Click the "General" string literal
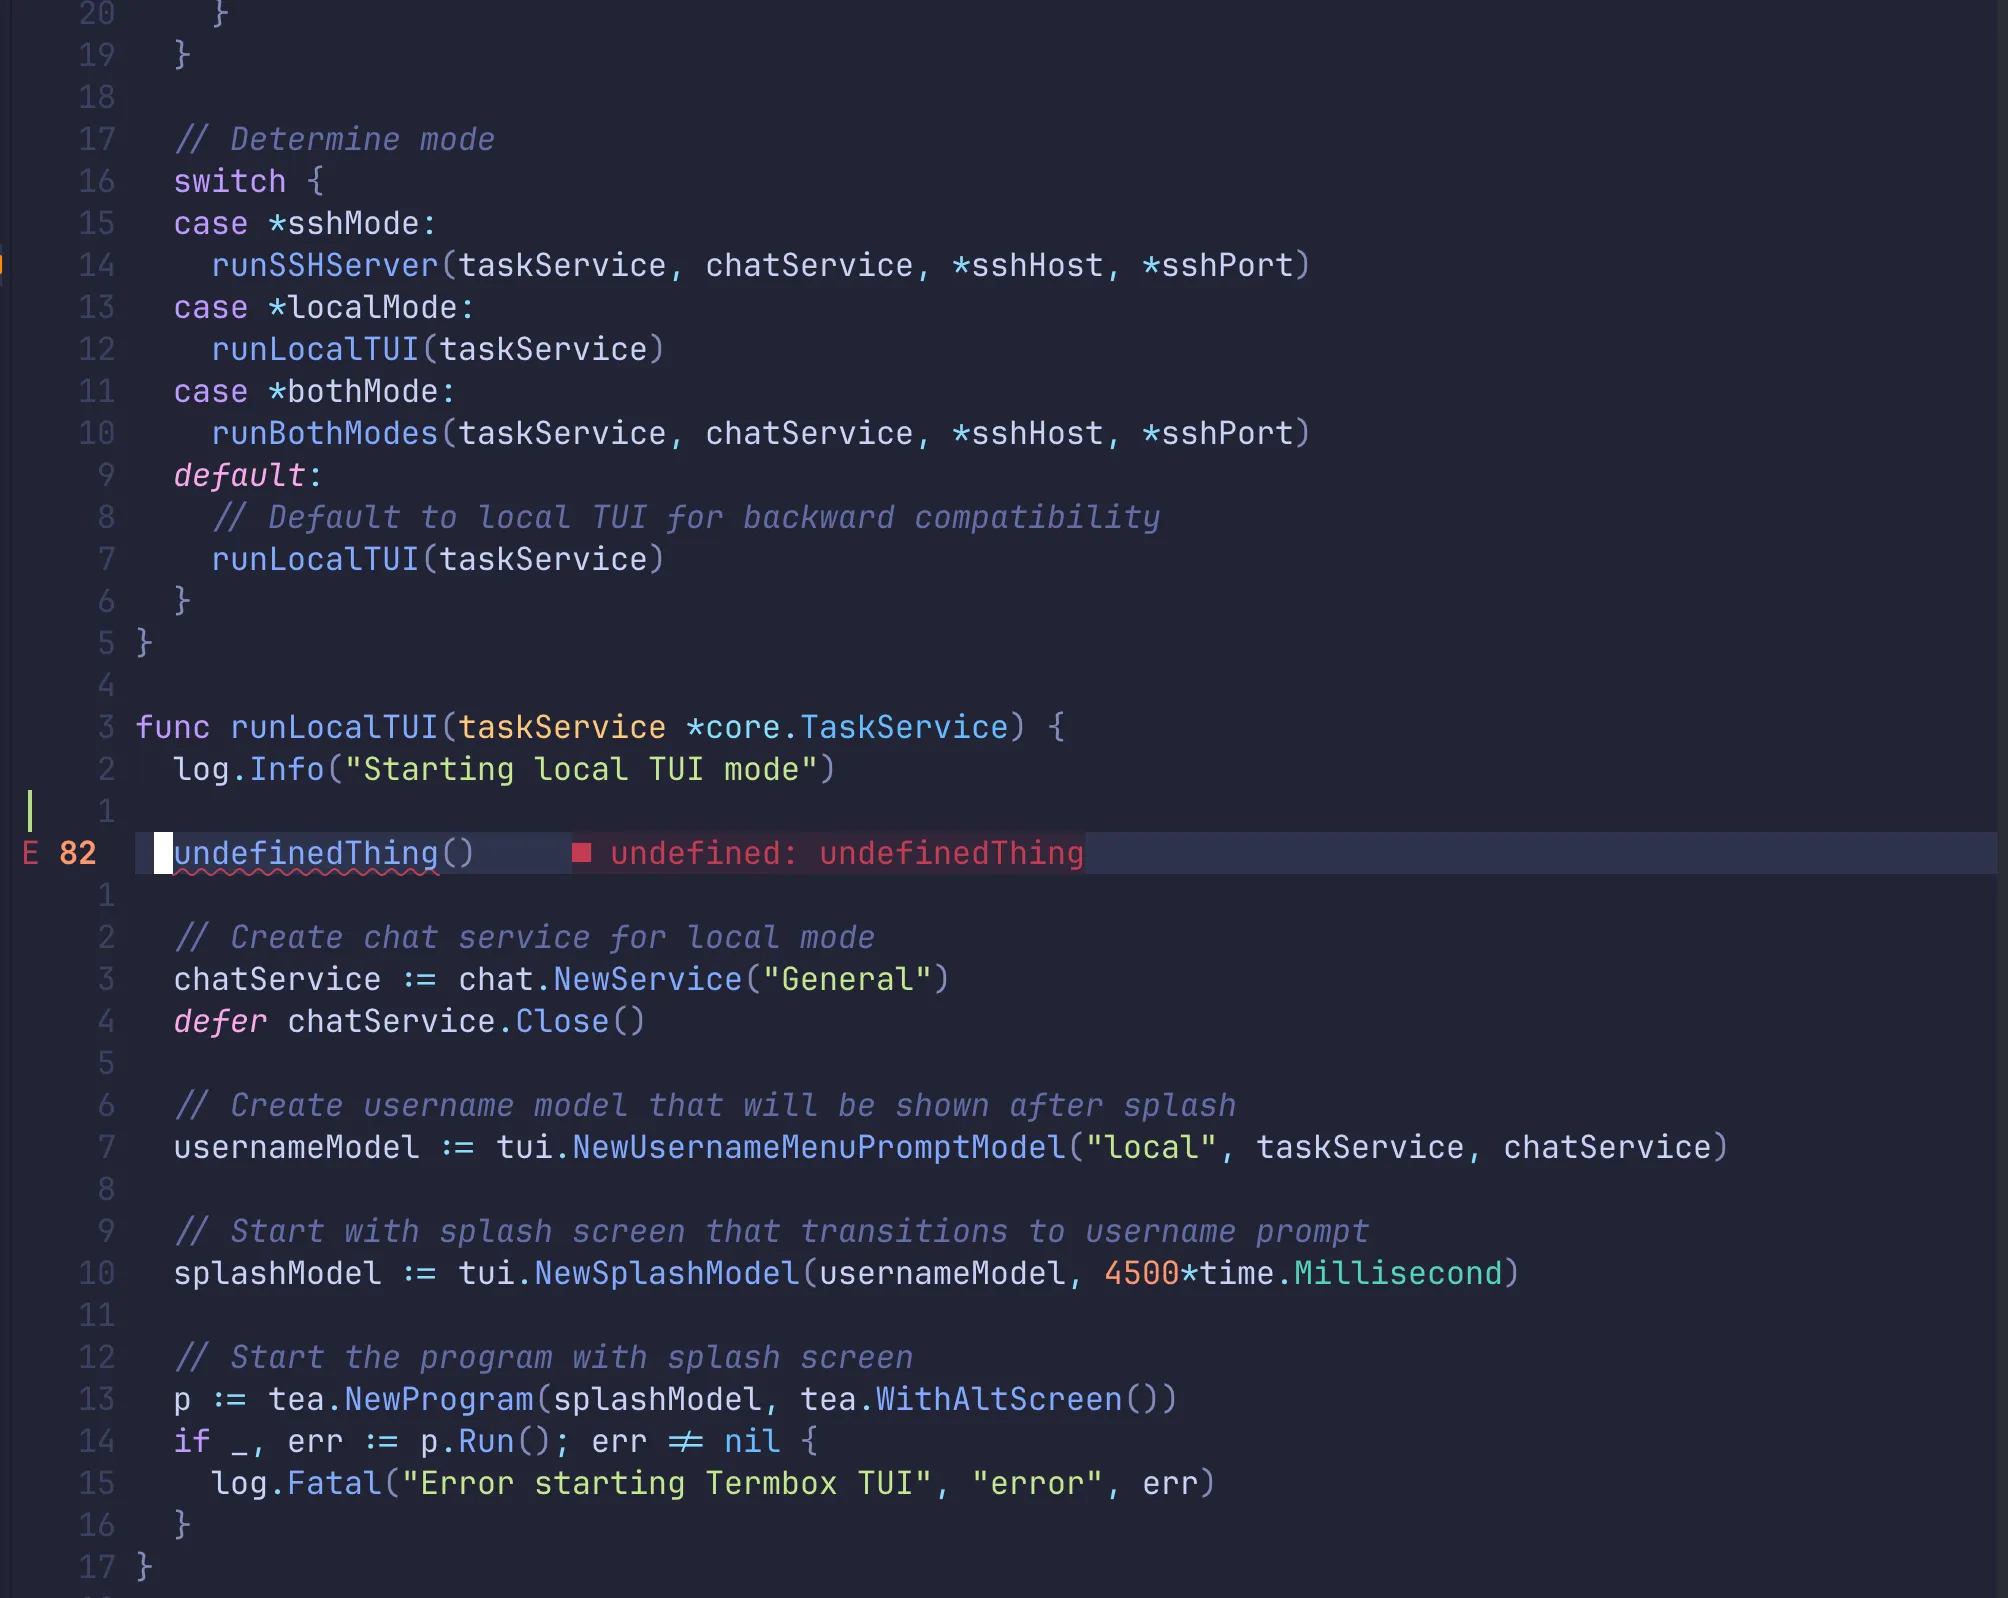 point(847,979)
